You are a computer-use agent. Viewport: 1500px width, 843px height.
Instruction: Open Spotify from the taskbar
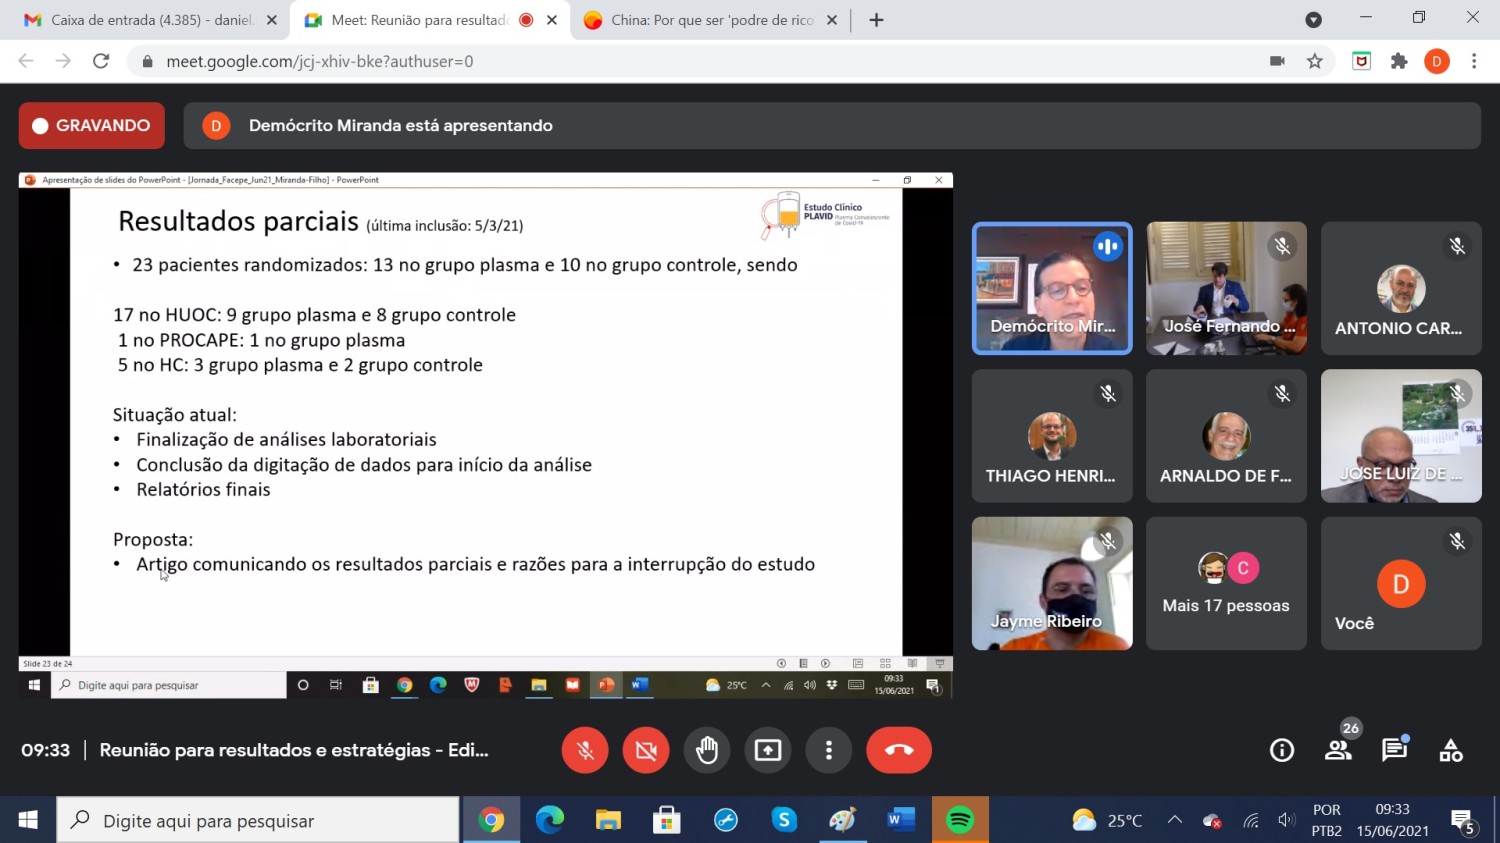(x=960, y=820)
